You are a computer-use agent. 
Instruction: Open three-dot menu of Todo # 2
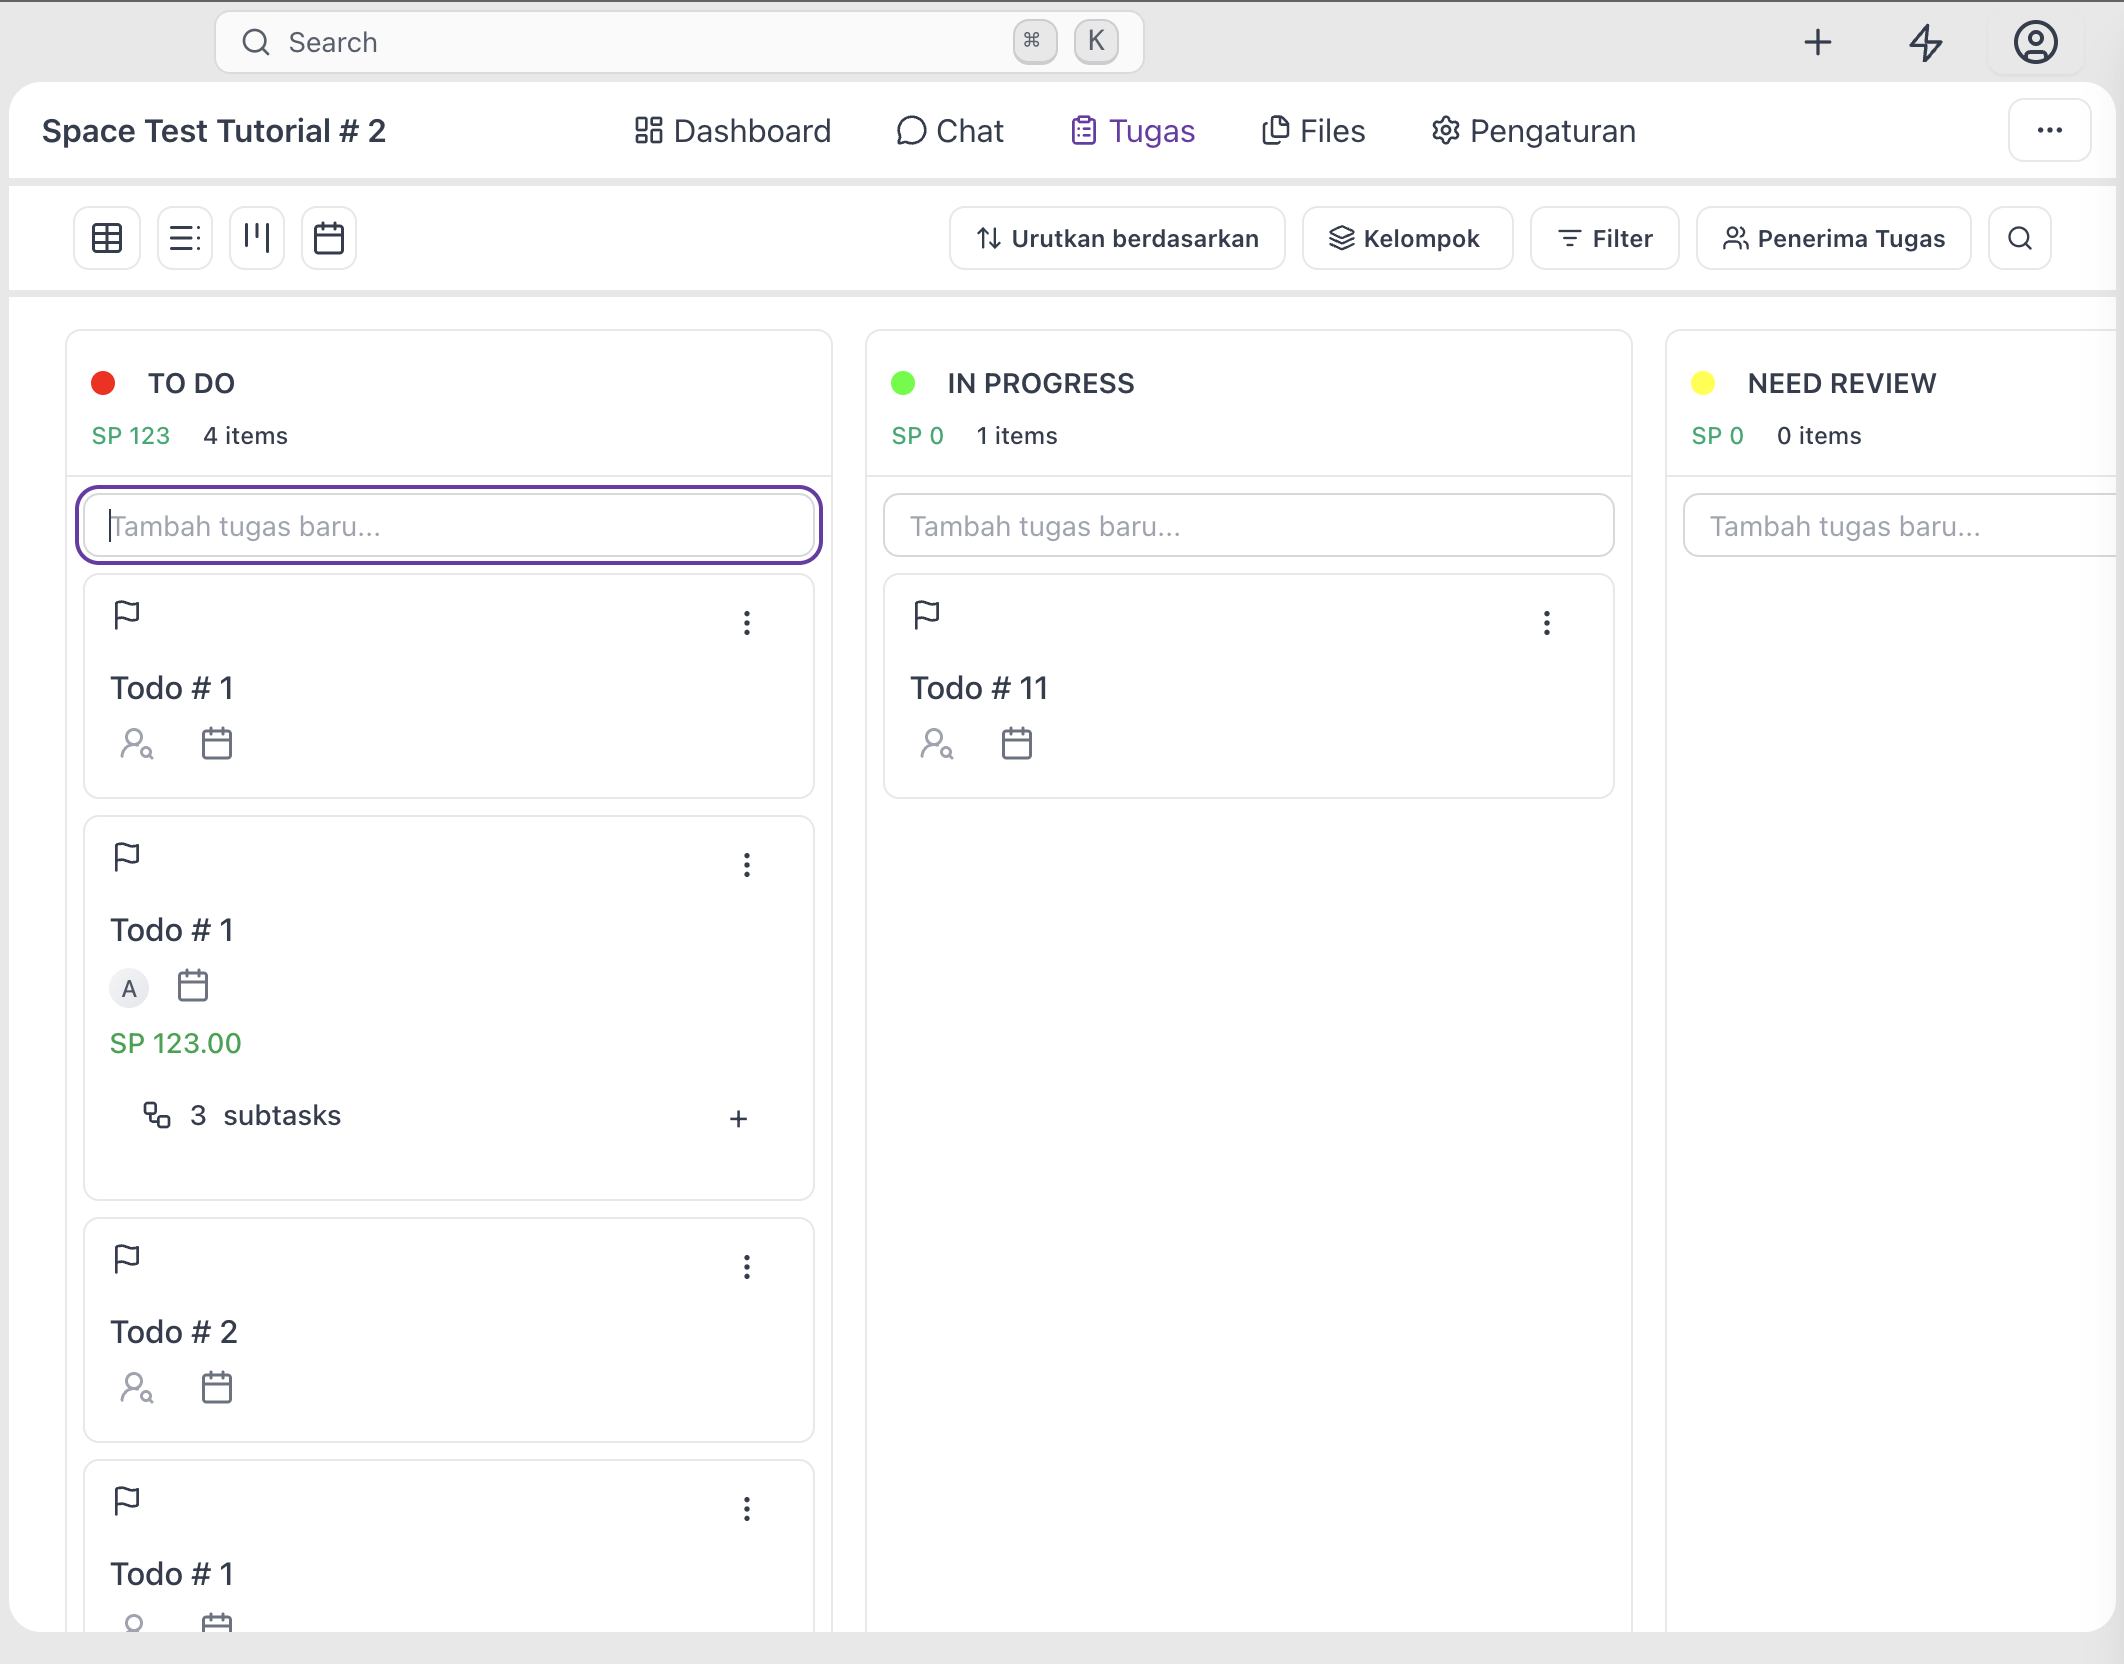pos(746,1267)
